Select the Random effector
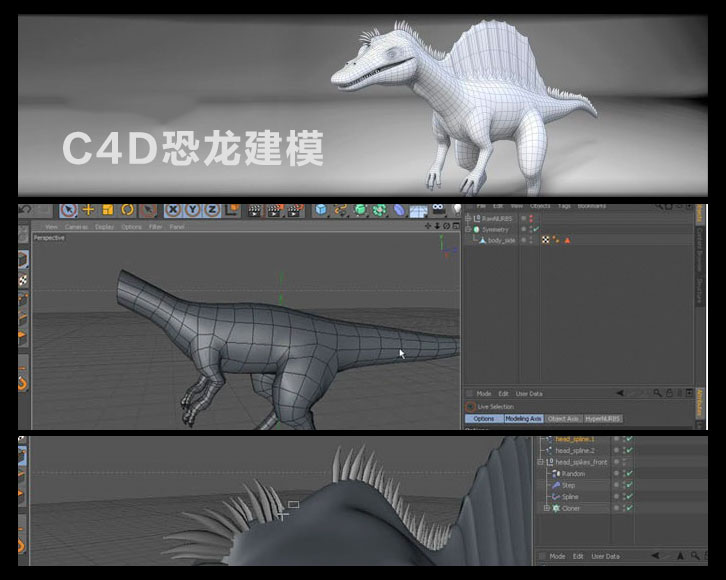Screen dimensions: 726x580 573,474
